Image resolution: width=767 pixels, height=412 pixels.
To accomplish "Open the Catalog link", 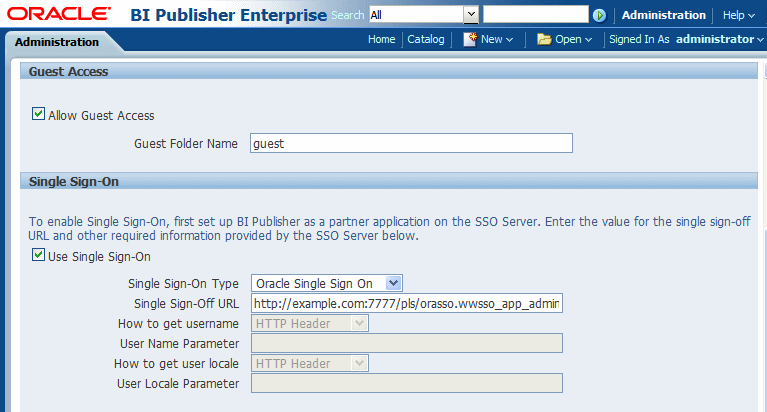I will [426, 39].
